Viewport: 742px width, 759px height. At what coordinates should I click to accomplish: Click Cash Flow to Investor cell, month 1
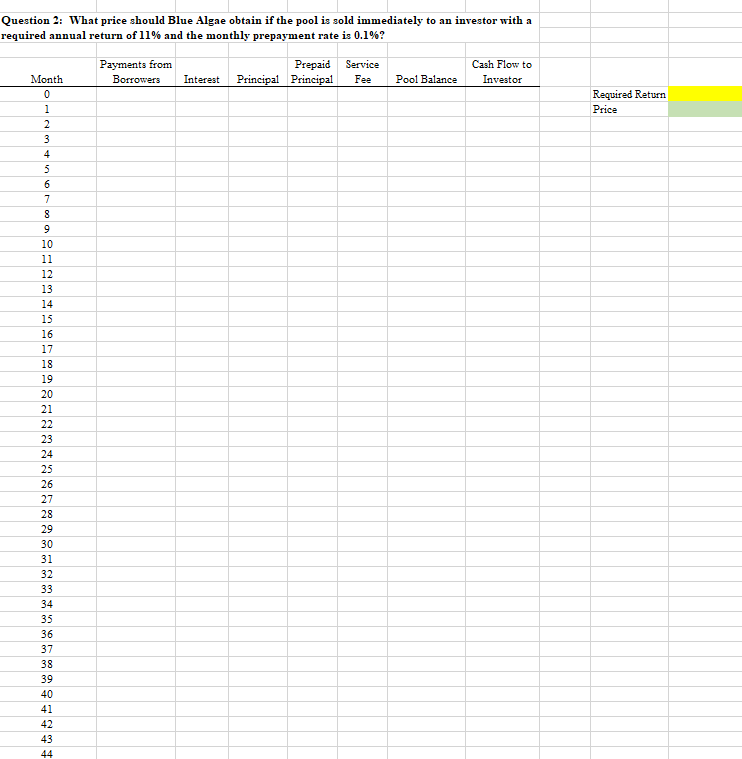pos(502,109)
